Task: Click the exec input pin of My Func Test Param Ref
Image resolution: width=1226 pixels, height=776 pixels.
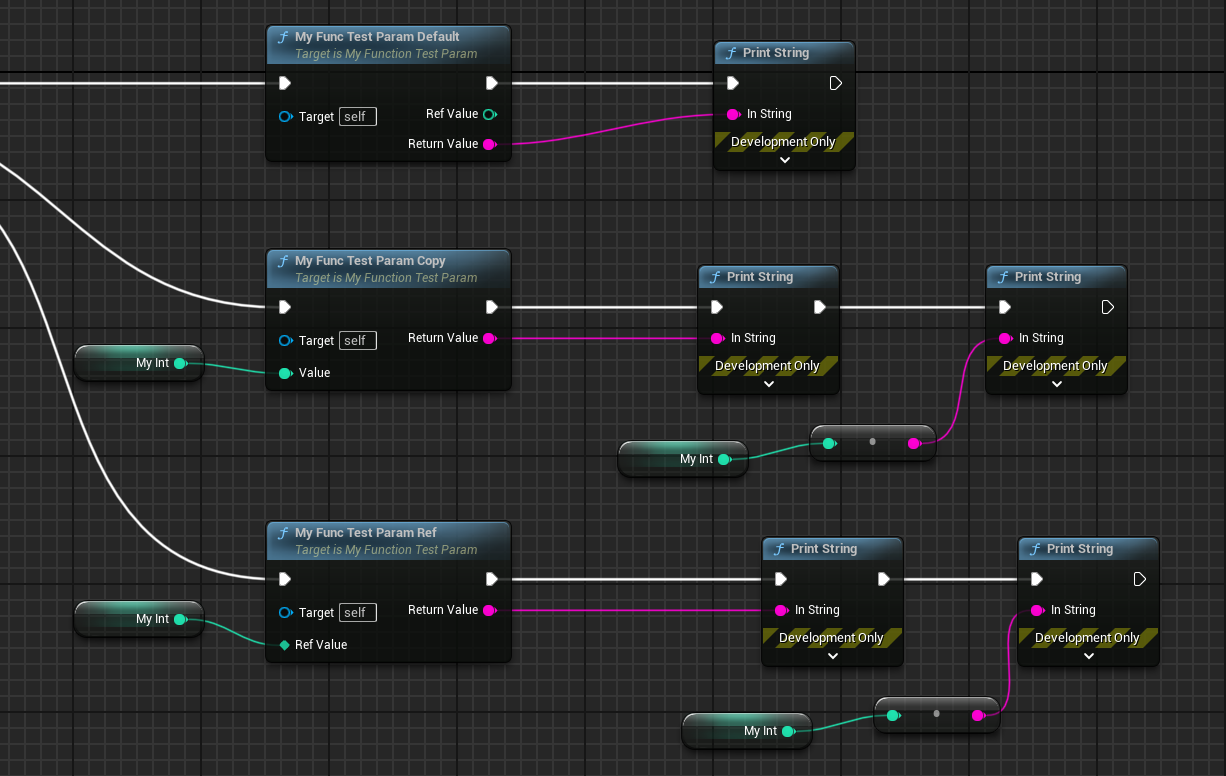Action: tap(285, 579)
